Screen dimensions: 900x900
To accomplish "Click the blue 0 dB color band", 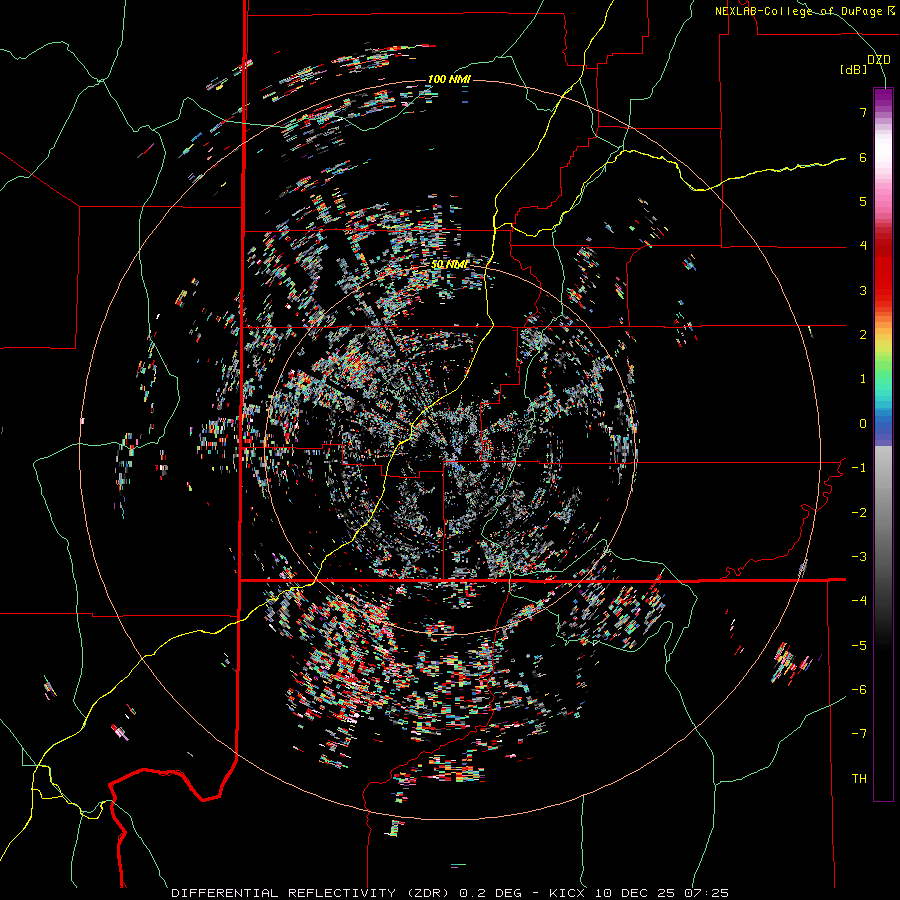I will coord(883,424).
